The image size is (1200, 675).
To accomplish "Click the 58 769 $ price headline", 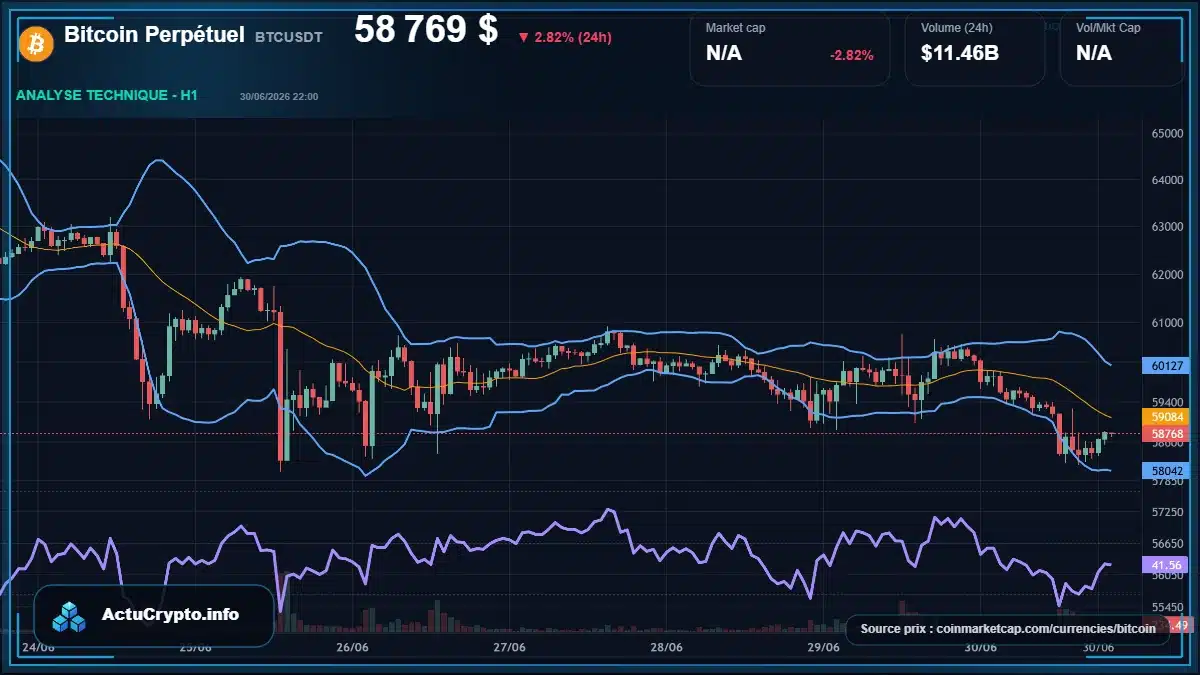I will (426, 30).
